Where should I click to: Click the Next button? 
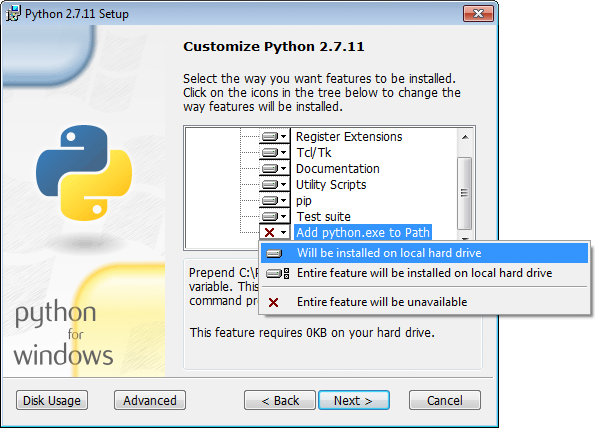pyautogui.click(x=354, y=400)
